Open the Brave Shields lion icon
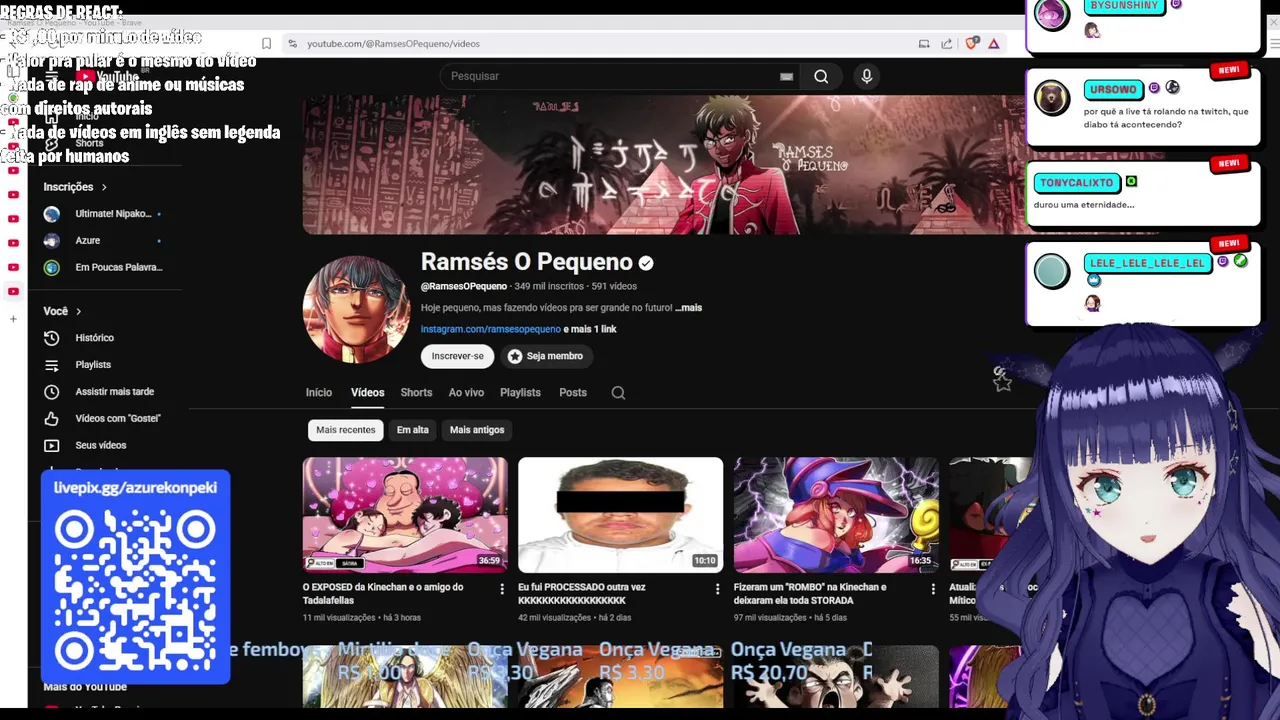Image resolution: width=1280 pixels, height=720 pixels. (x=971, y=43)
